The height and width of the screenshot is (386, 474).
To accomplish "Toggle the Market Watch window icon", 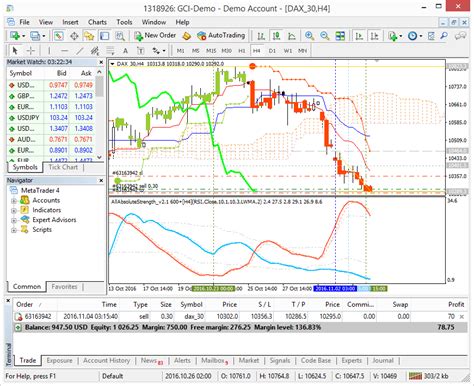I will click(59, 36).
